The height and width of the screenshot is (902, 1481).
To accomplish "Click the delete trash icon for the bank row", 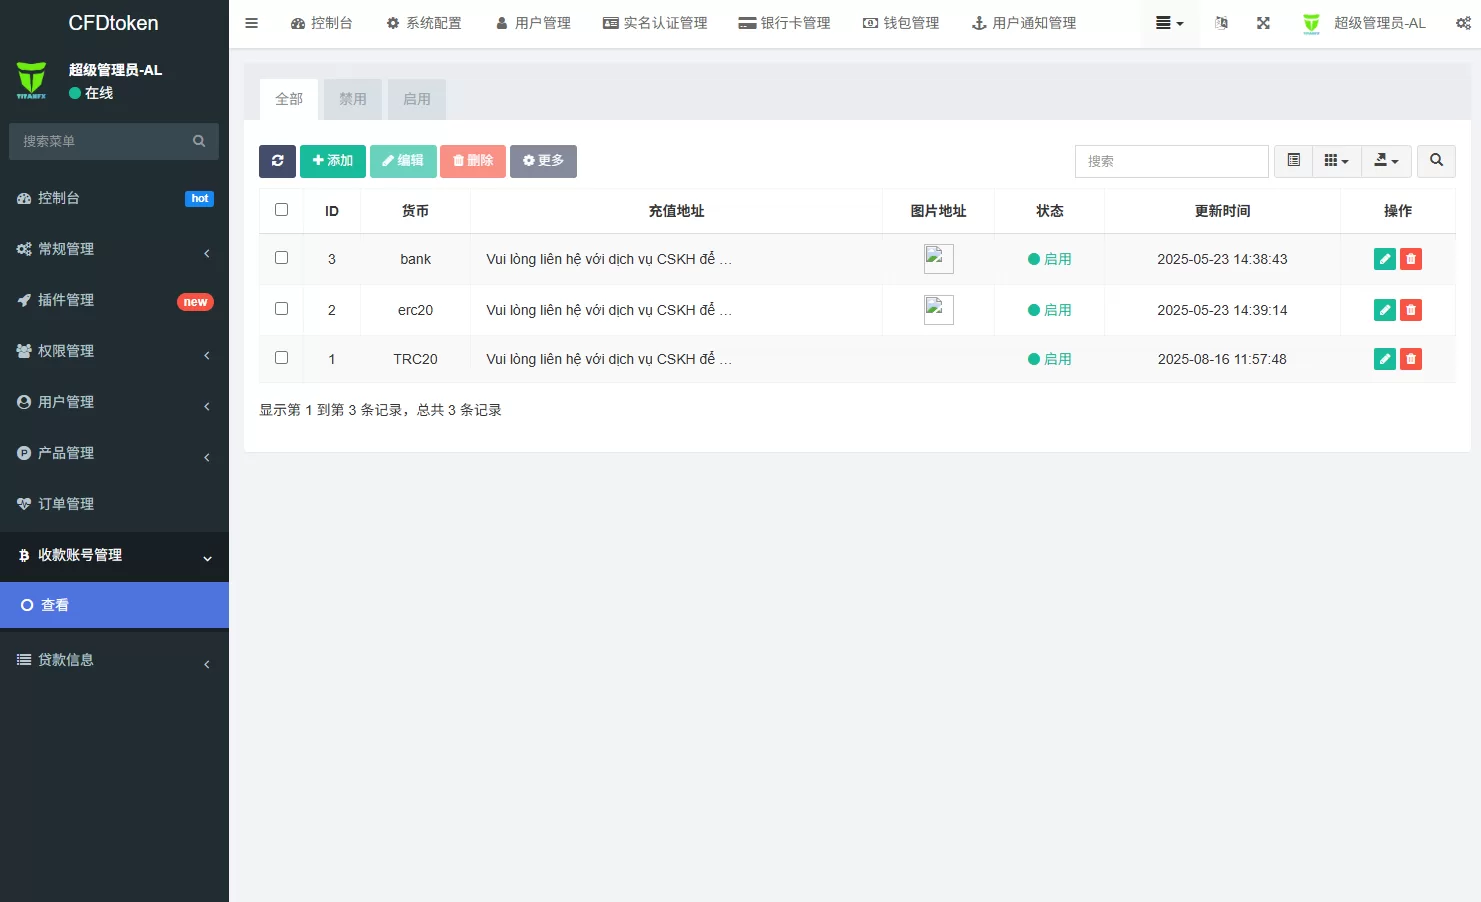I will point(1410,258).
